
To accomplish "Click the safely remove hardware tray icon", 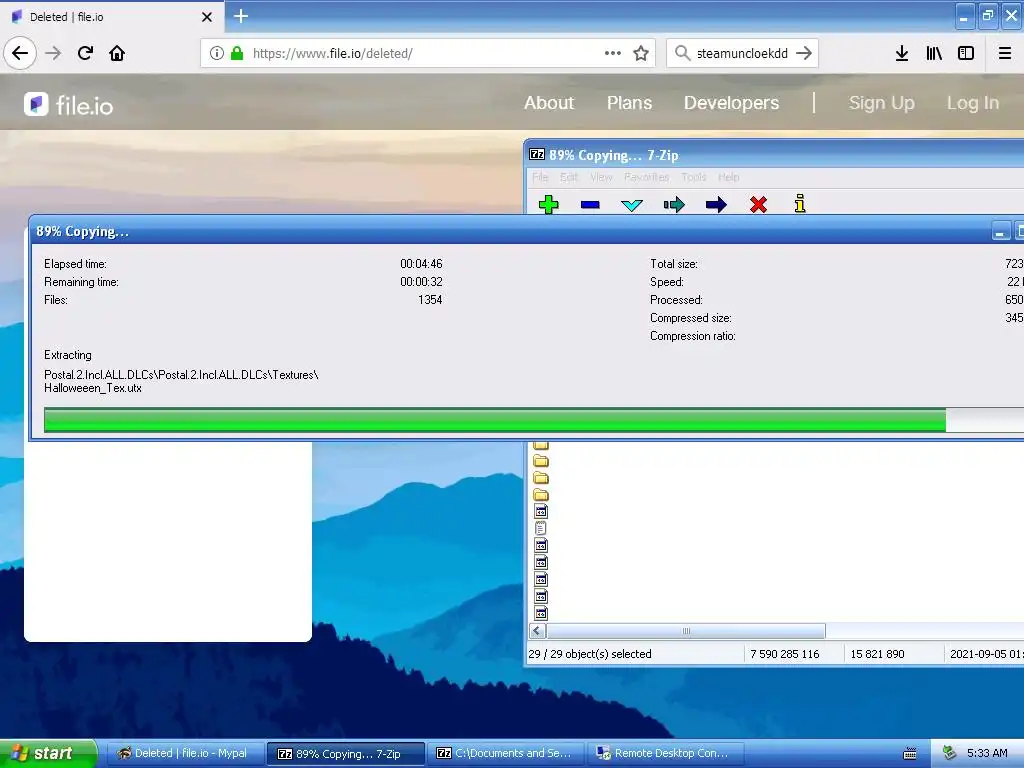I will tap(949, 753).
